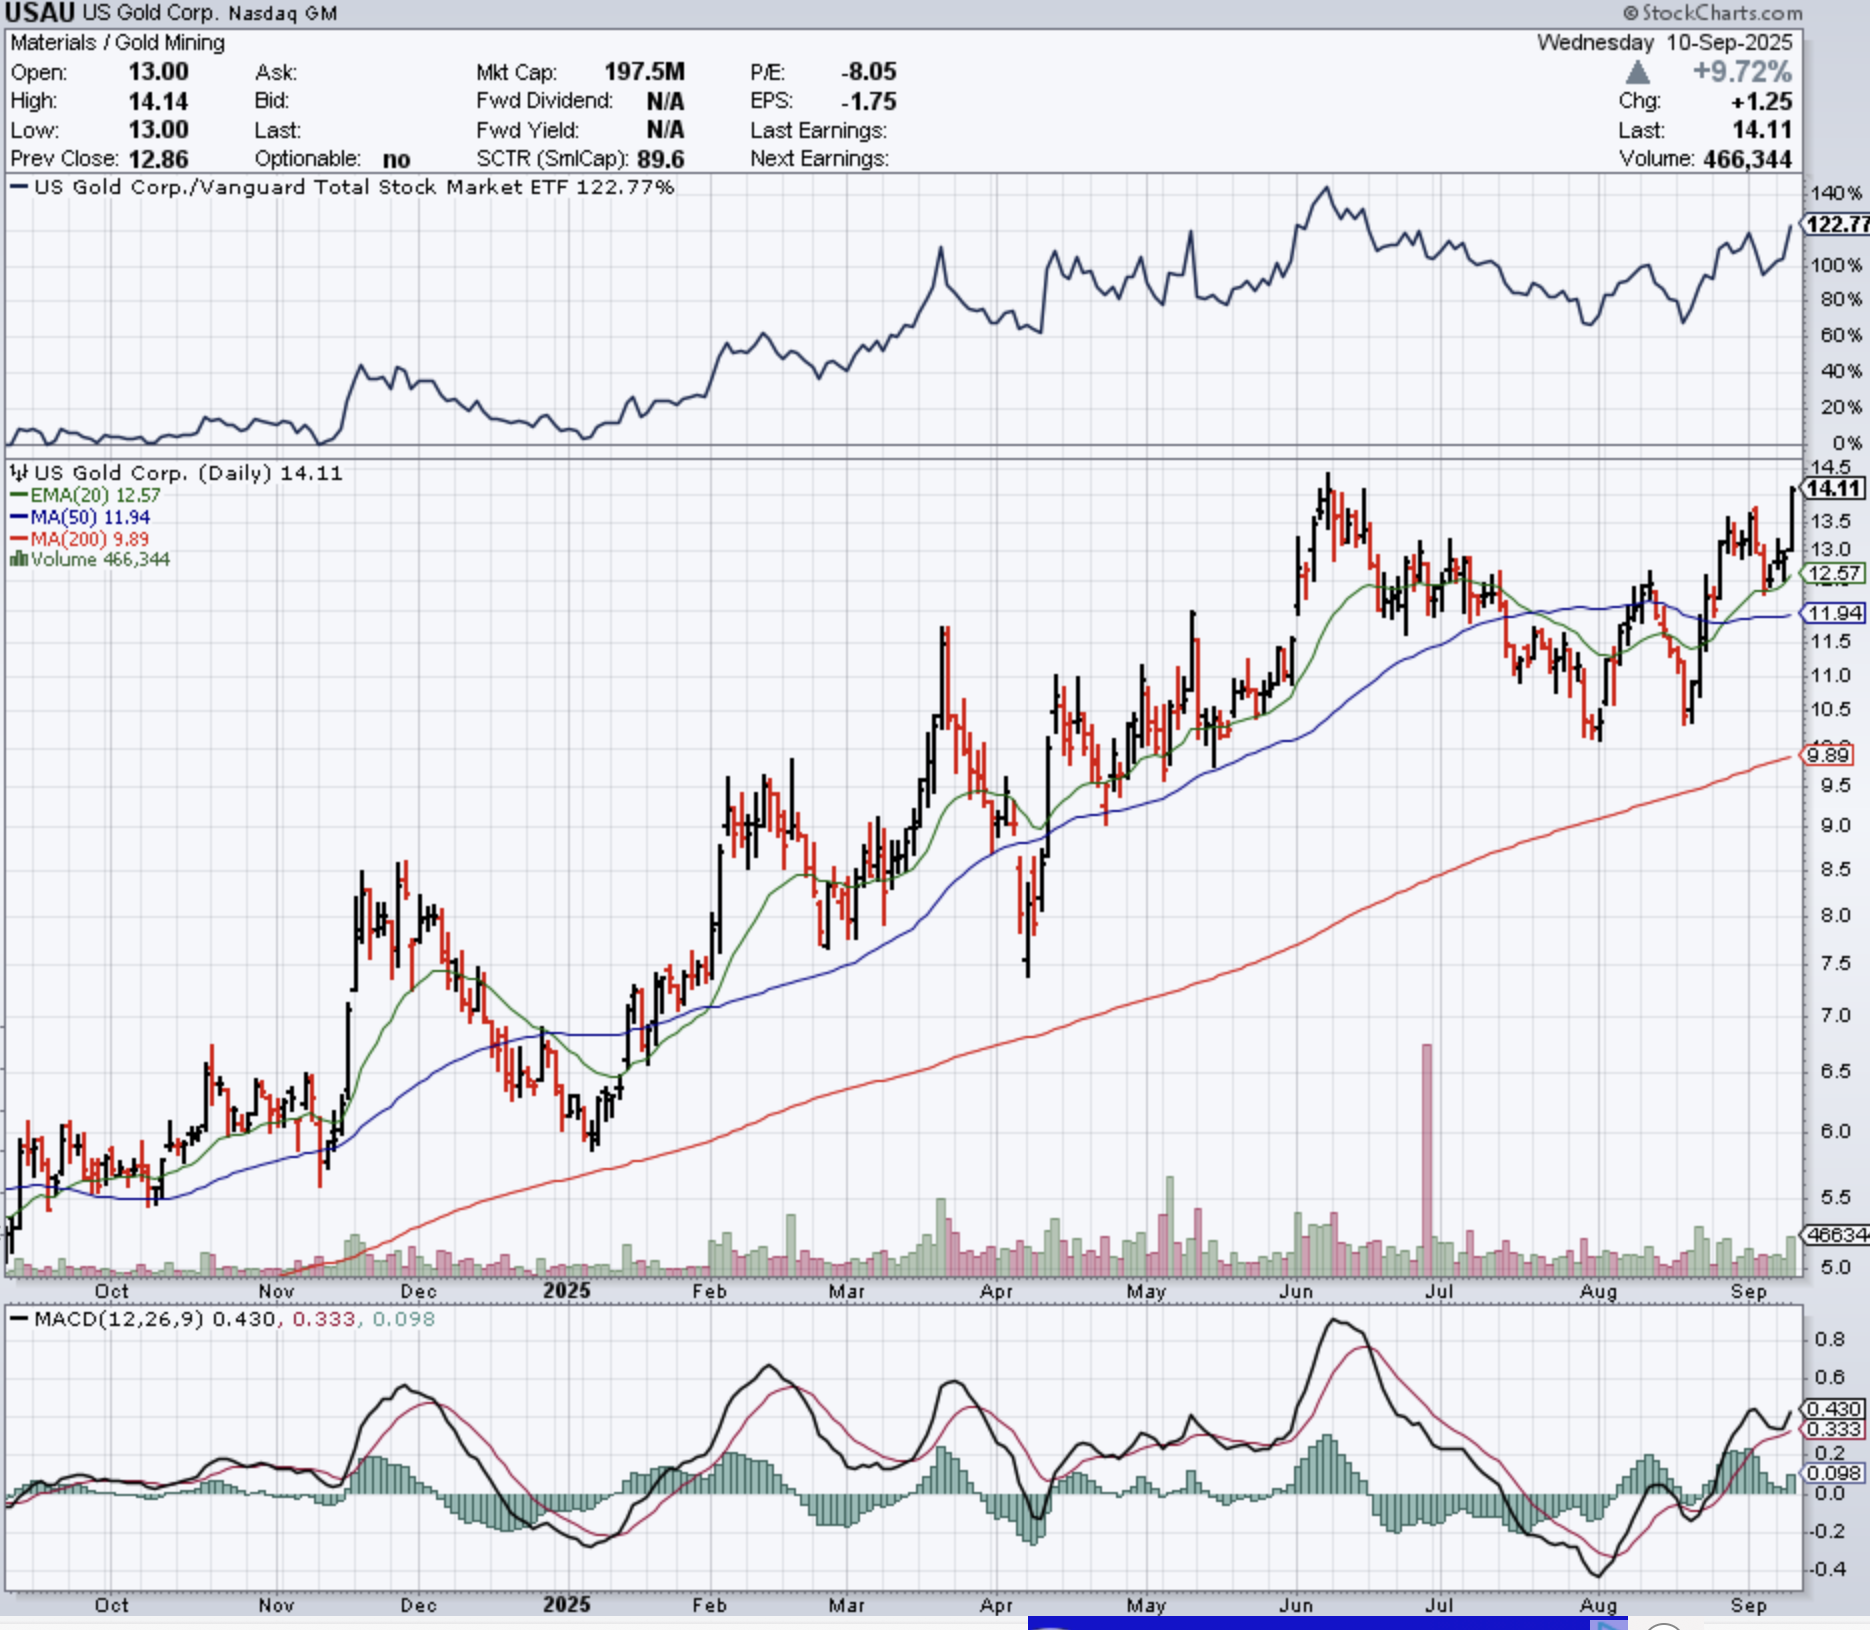Click the volume bars icon in the legend
Screen dimensions: 1870x1630
pyautogui.click(x=18, y=559)
